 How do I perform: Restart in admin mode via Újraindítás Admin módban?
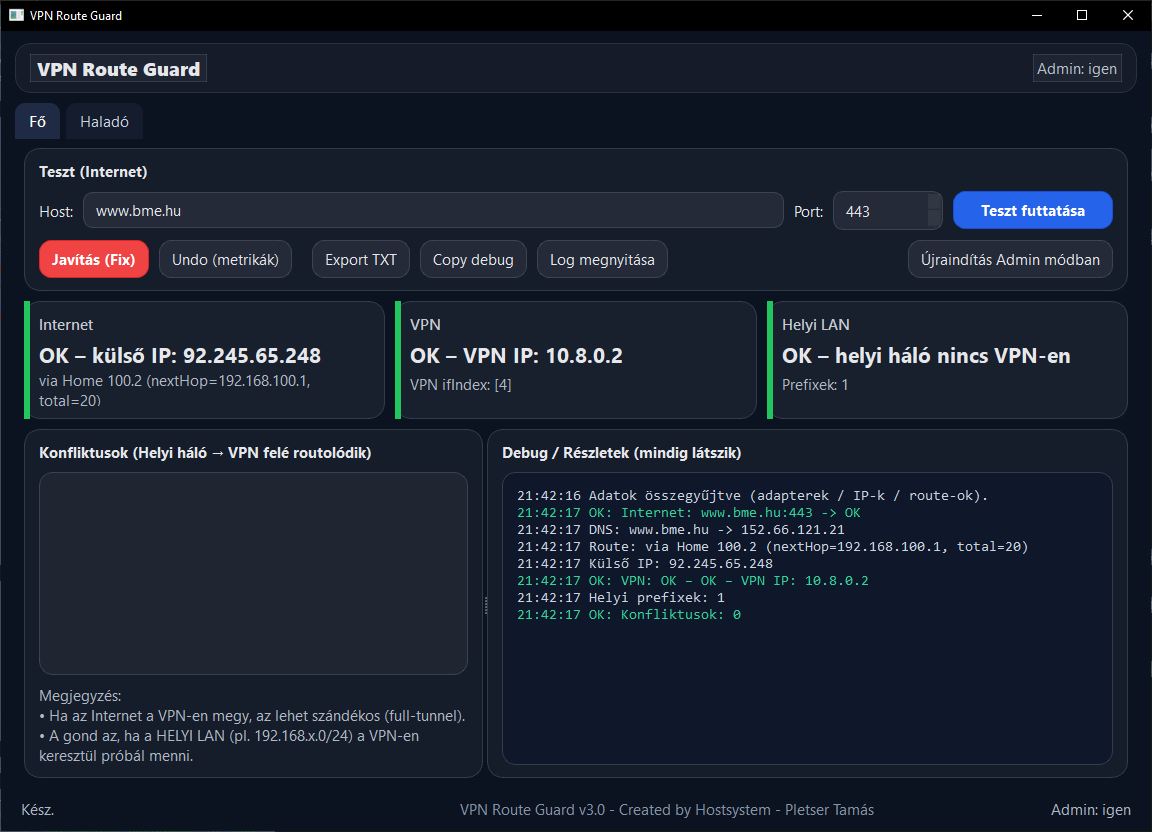click(x=1010, y=259)
